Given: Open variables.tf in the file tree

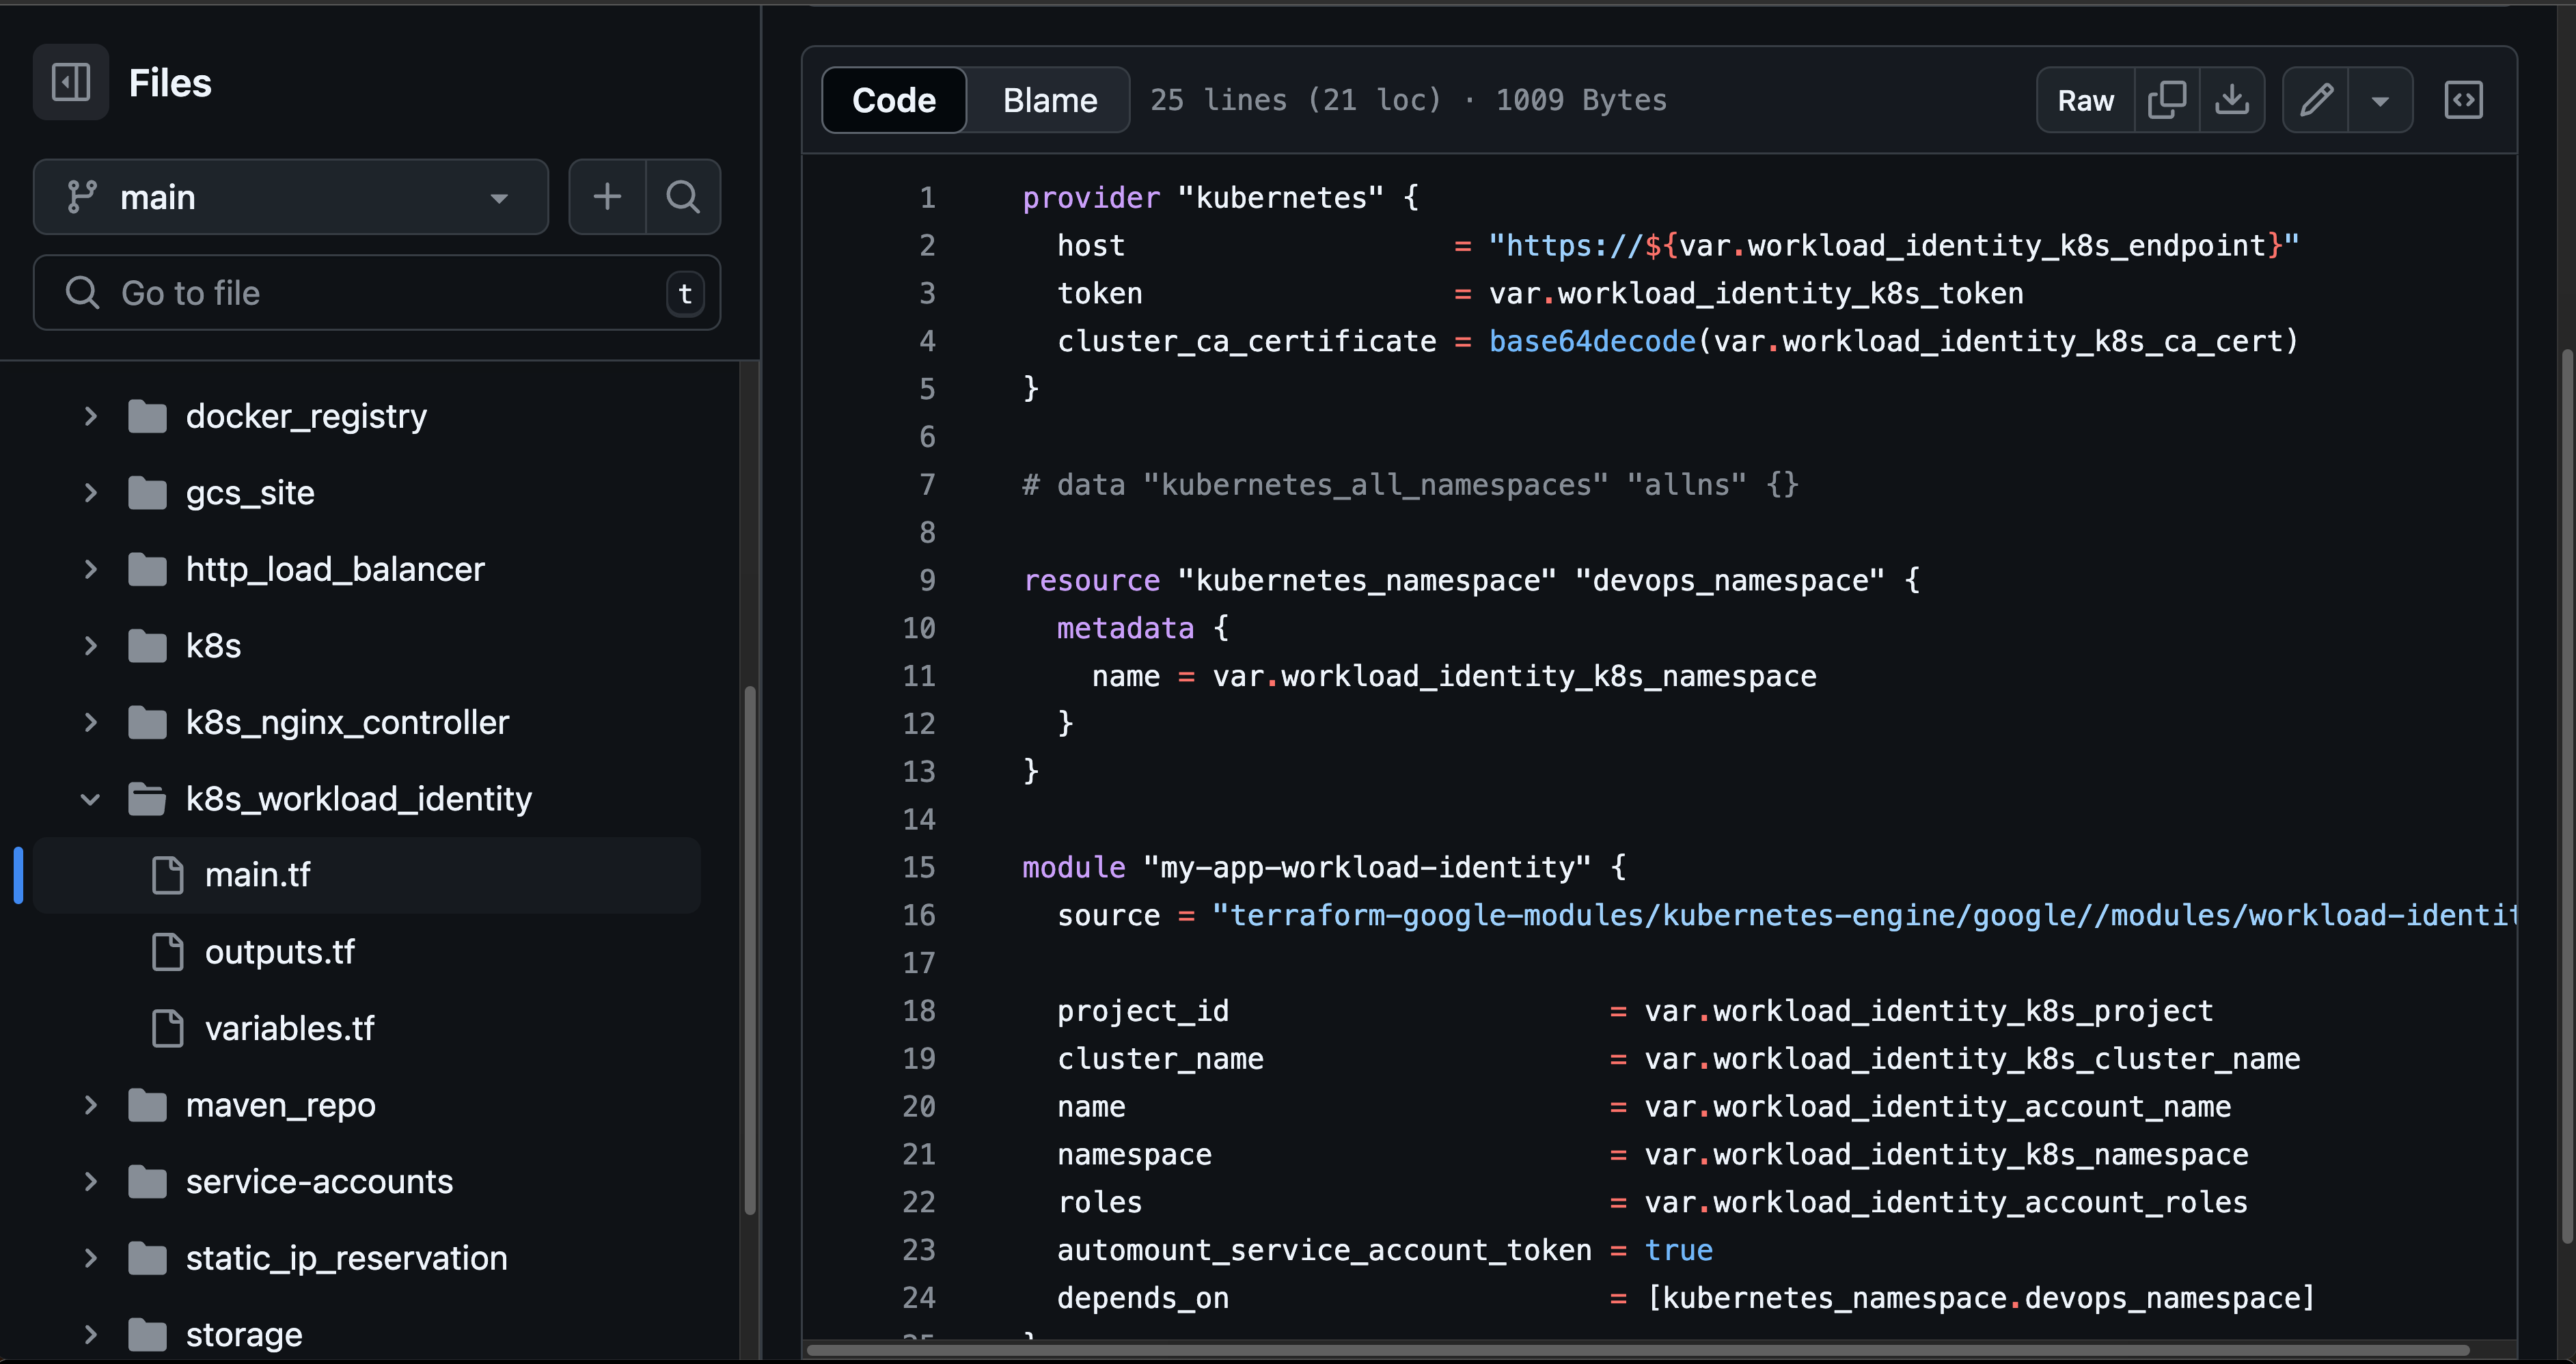Looking at the screenshot, I should pos(289,1027).
